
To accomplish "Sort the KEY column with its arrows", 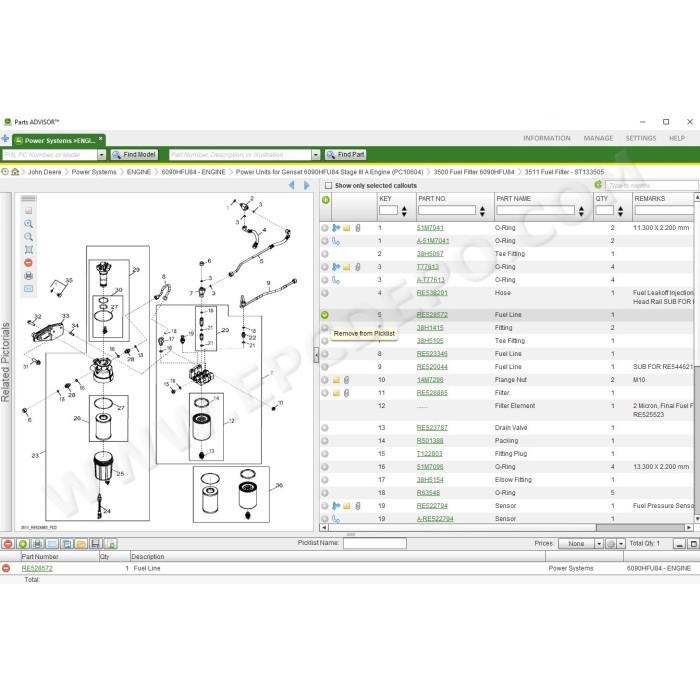I will pos(404,211).
